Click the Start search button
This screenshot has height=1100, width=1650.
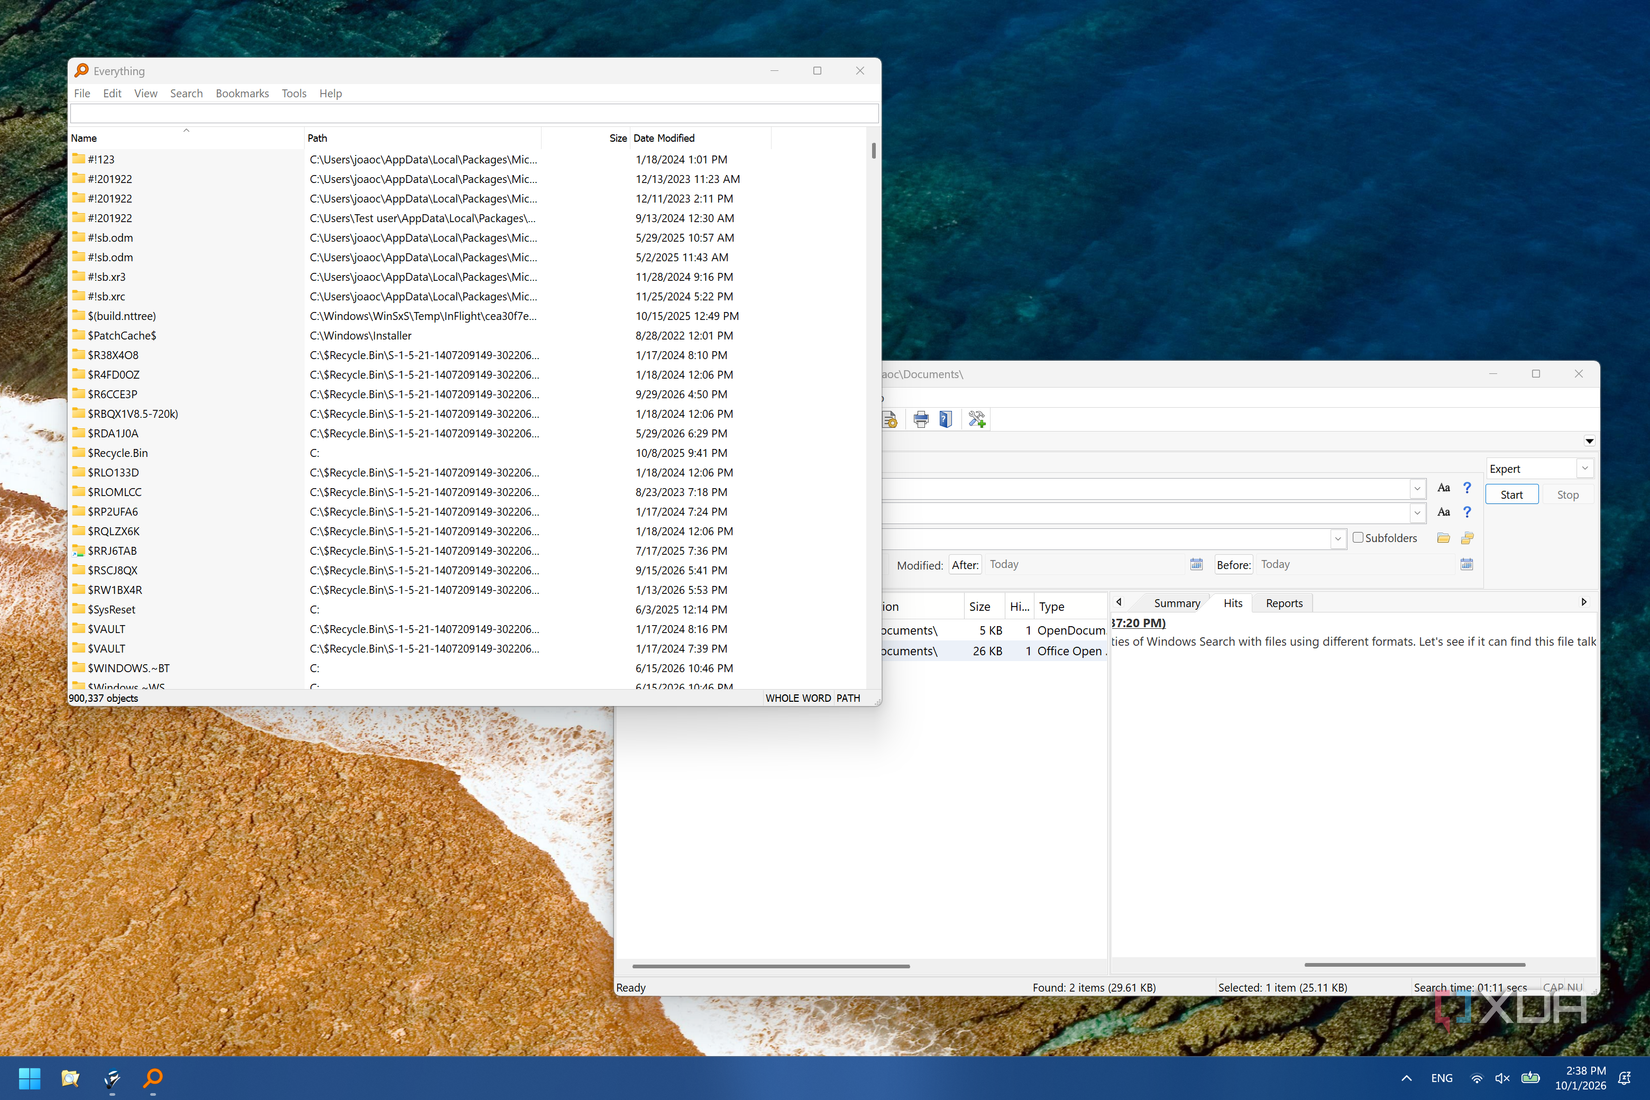pos(1511,495)
